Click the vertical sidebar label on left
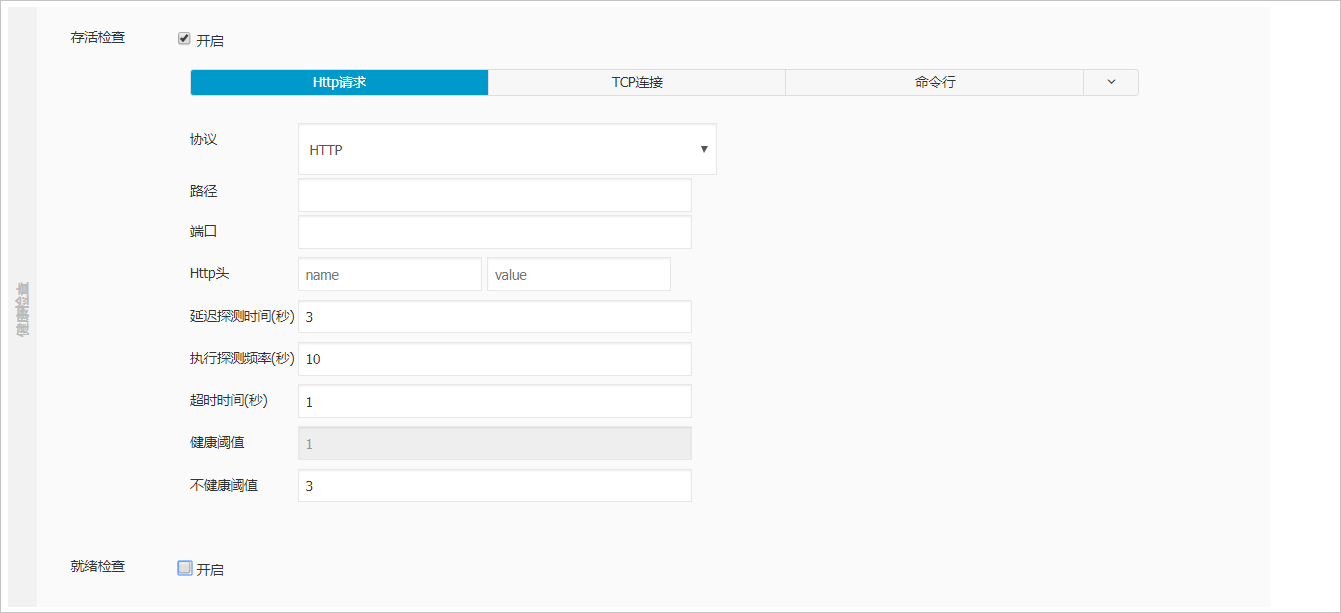1341x613 pixels. coord(22,308)
